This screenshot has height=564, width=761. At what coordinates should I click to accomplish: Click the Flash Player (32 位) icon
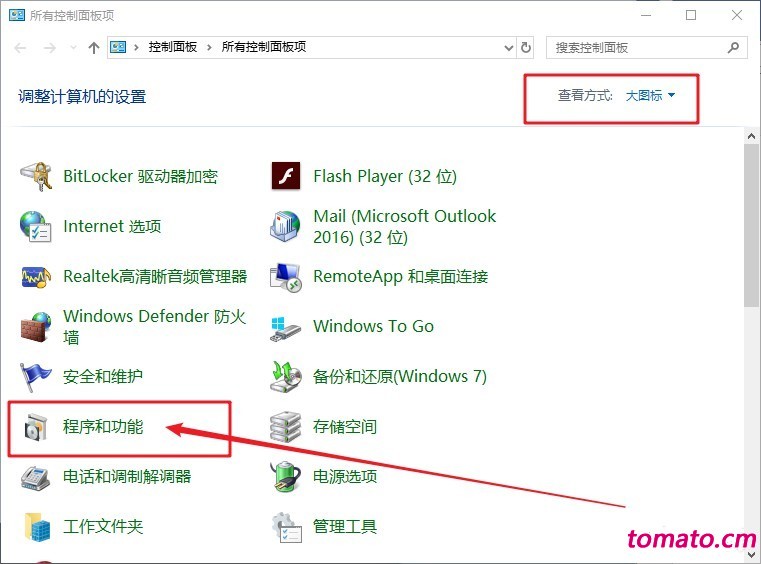tap(286, 176)
